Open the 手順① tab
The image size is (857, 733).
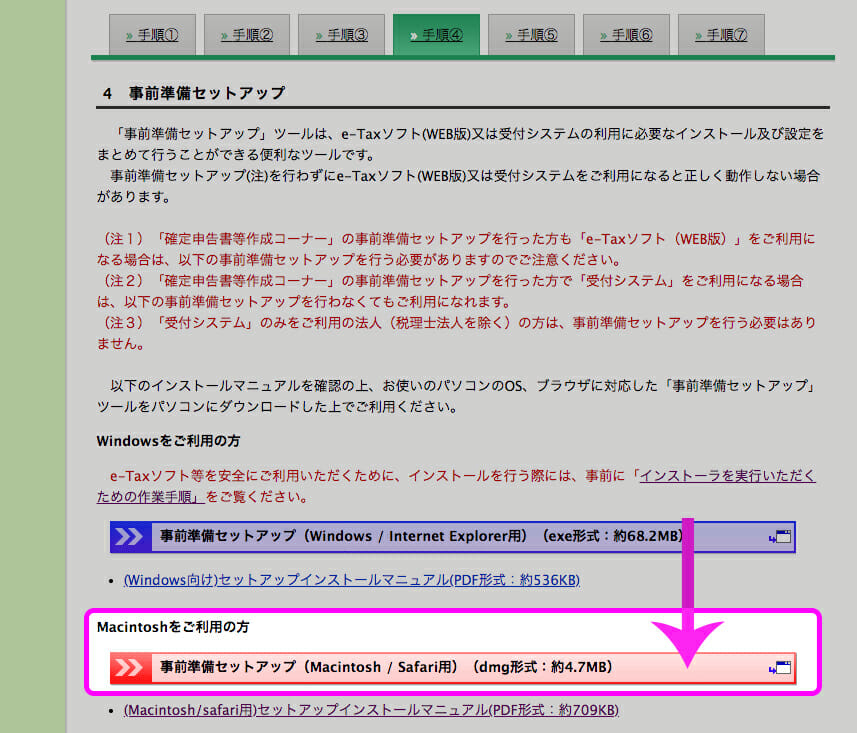pyautogui.click(x=152, y=35)
